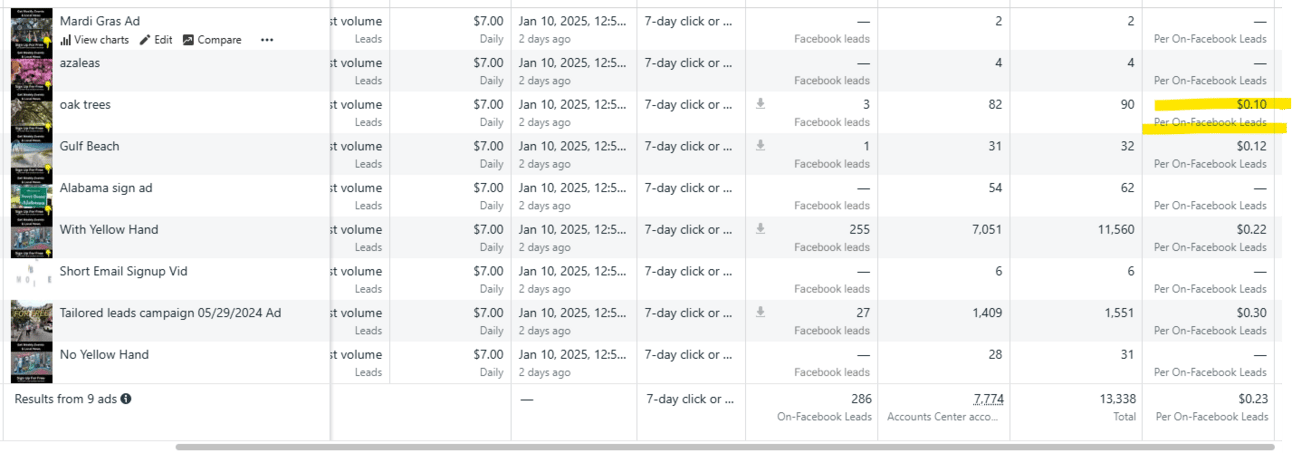Click the highlighted $0.10 cost per lead

[x=1251, y=104]
